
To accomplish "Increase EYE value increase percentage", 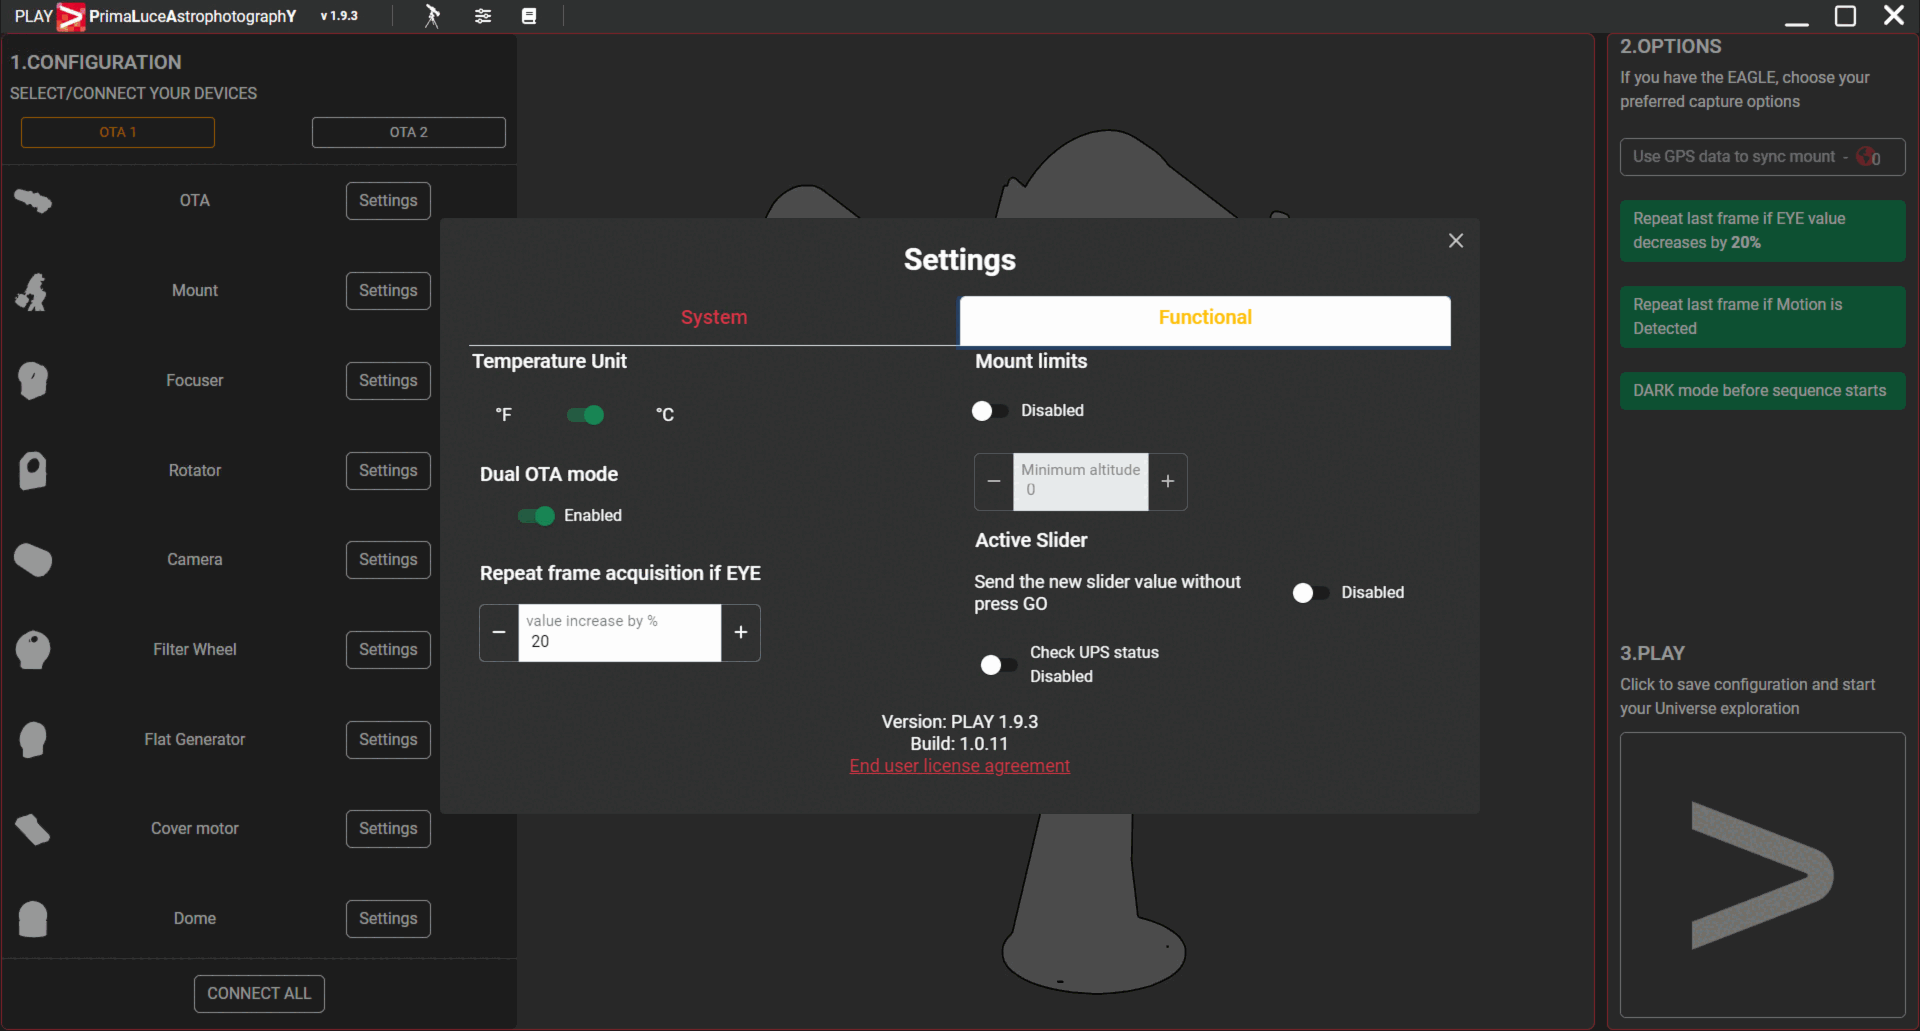I will [741, 633].
